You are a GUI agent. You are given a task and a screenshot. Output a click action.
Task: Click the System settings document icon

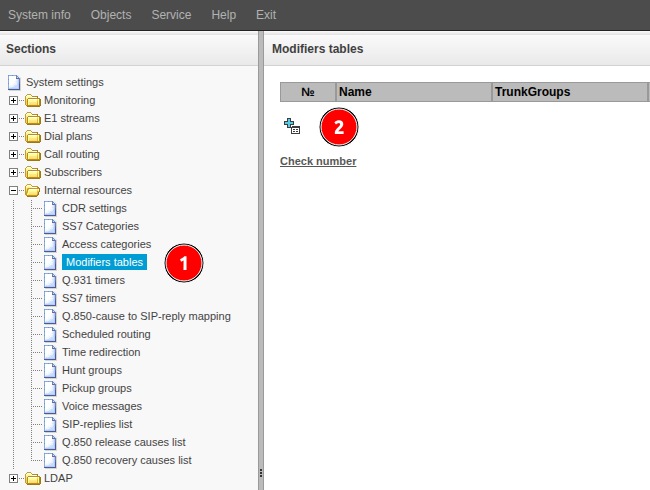tap(14, 82)
